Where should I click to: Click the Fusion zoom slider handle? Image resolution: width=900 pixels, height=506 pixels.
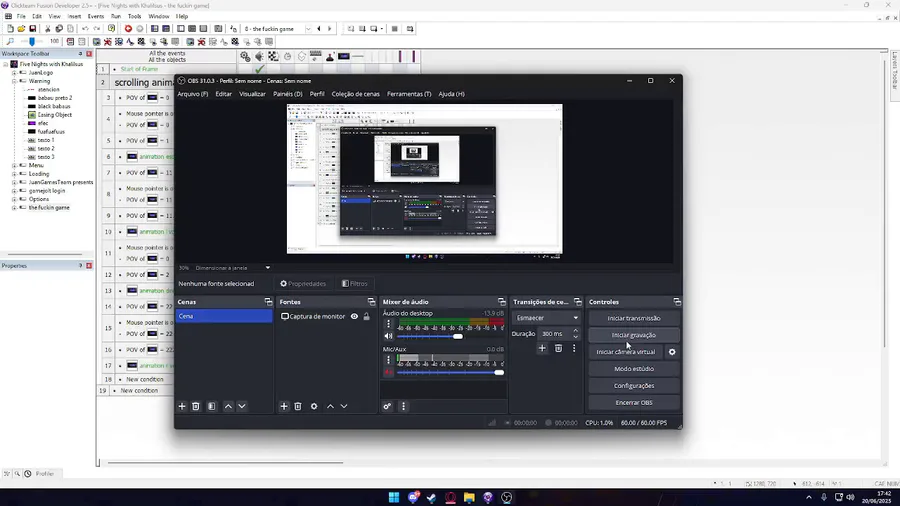pyautogui.click(x=32, y=41)
